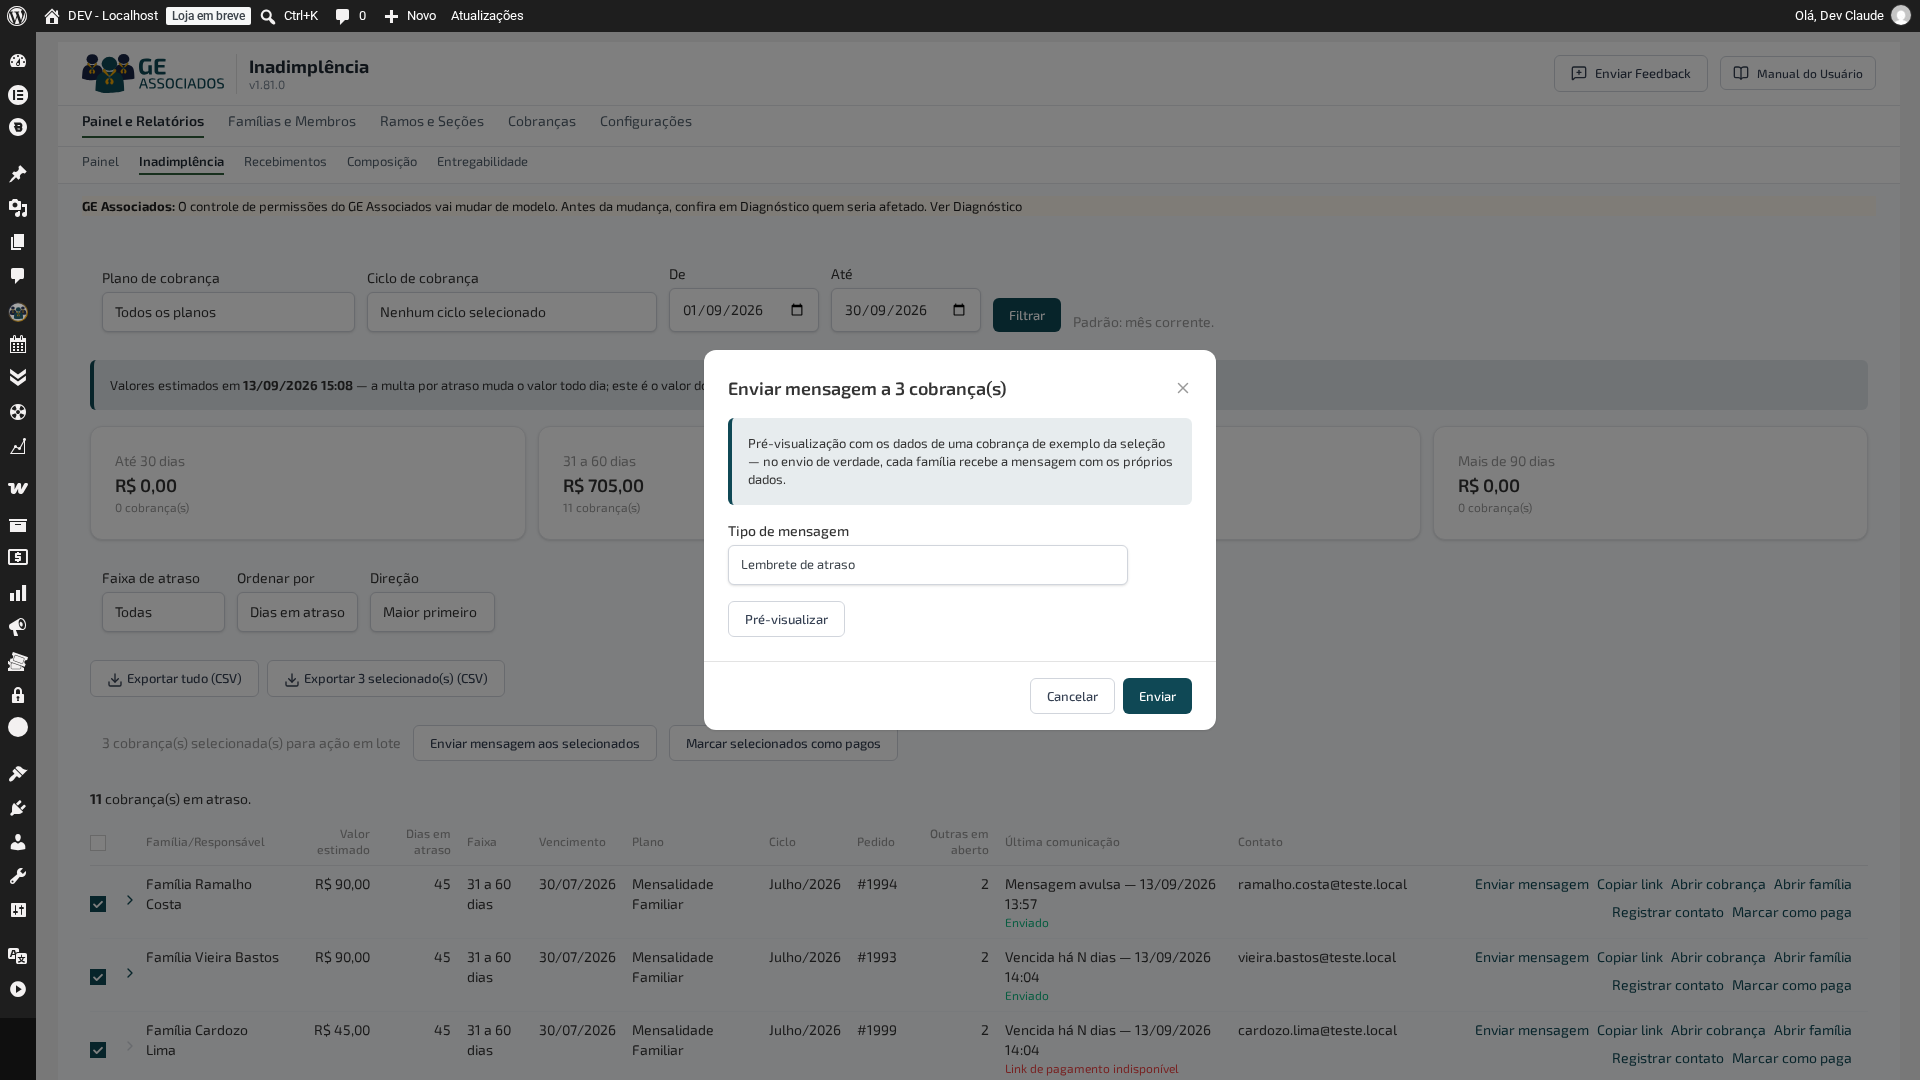Click Exportar tudo (CSV) button
The width and height of the screenshot is (1920, 1080).
pos(174,679)
